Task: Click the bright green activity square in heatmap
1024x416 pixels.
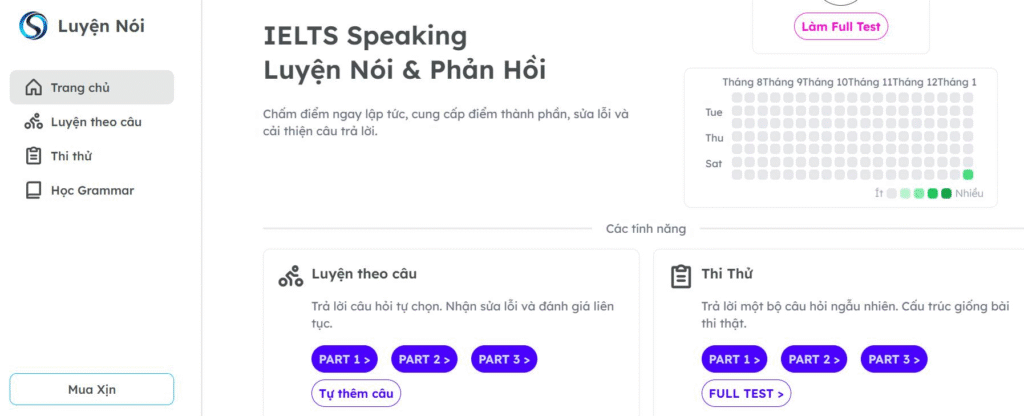Action: pyautogui.click(x=968, y=175)
